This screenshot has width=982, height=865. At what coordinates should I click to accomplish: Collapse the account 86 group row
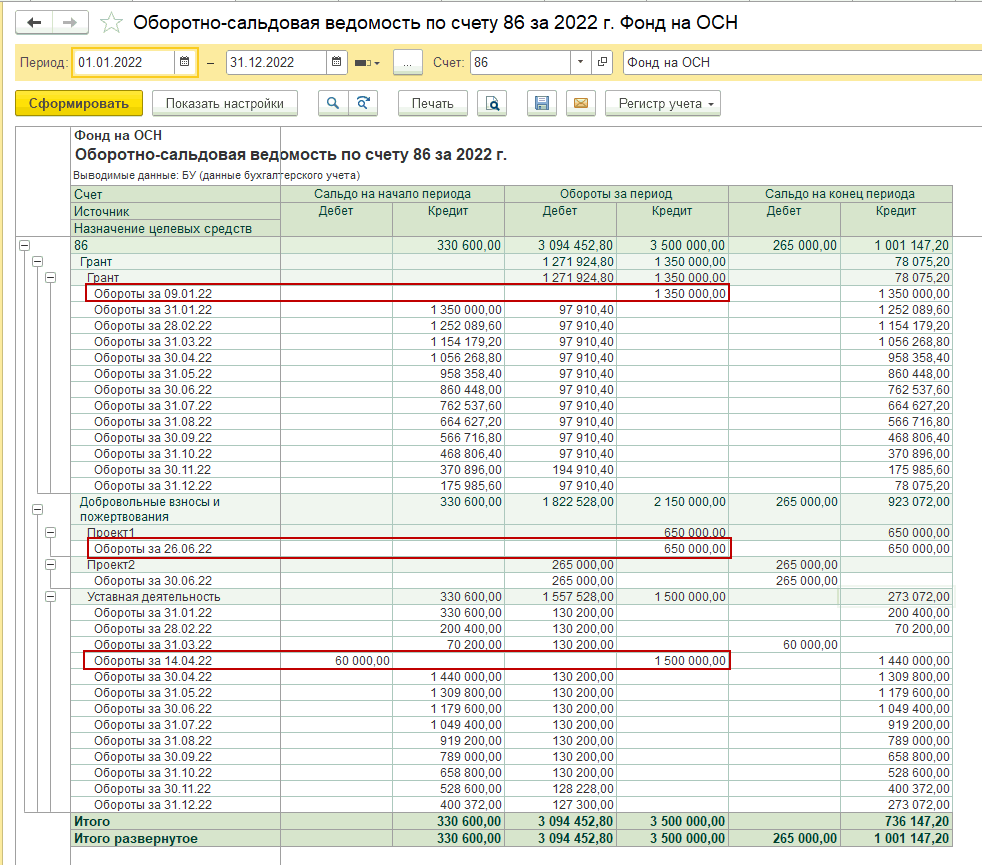coord(24,245)
